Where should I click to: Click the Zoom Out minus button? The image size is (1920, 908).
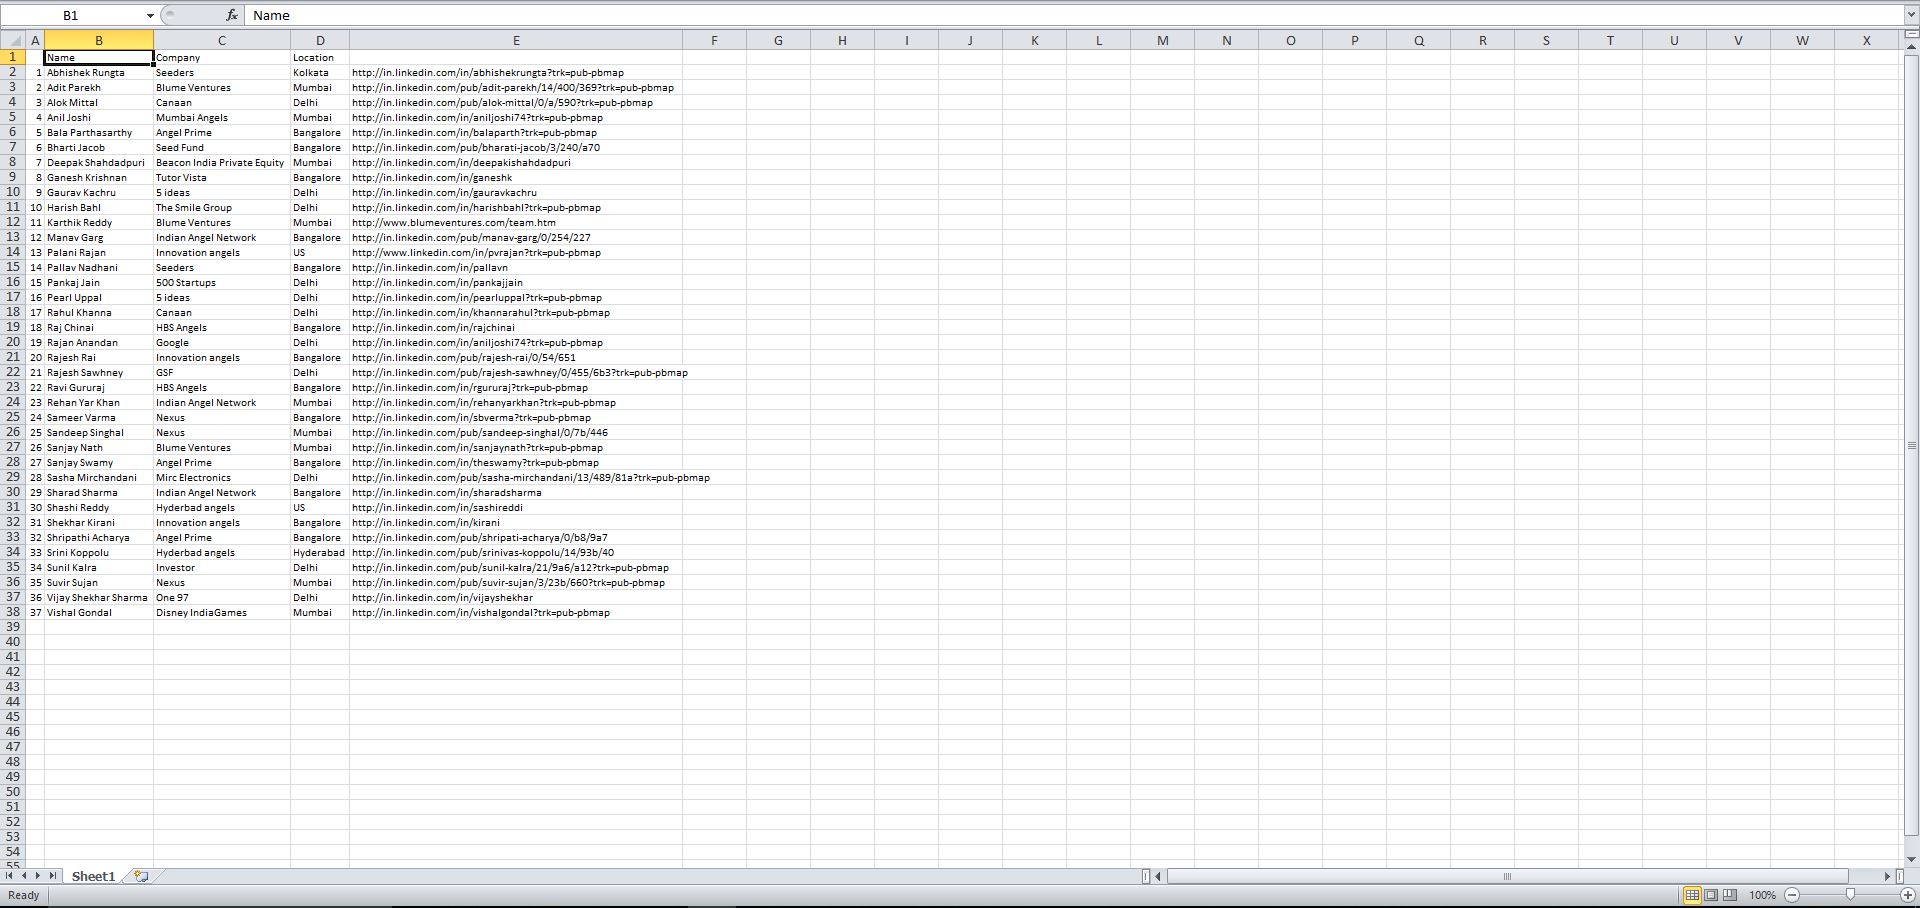pyautogui.click(x=1792, y=895)
